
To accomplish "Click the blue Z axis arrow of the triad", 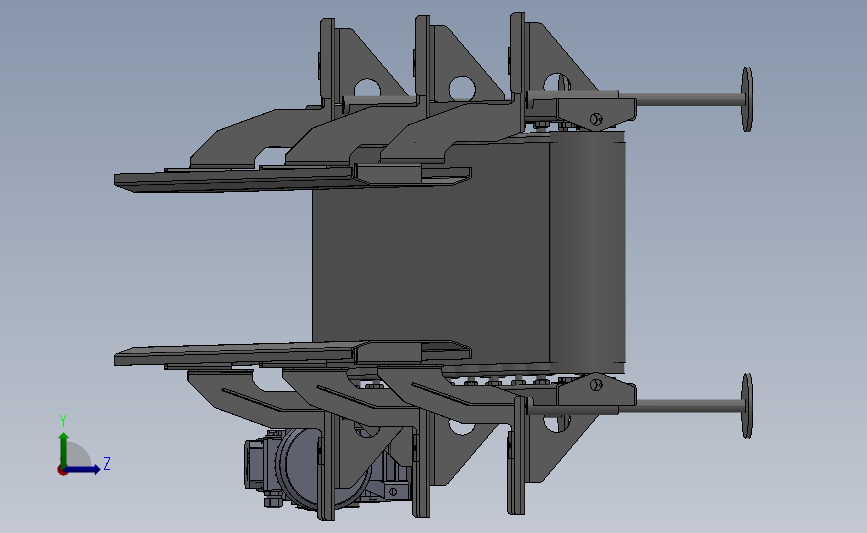I will click(x=82, y=469).
